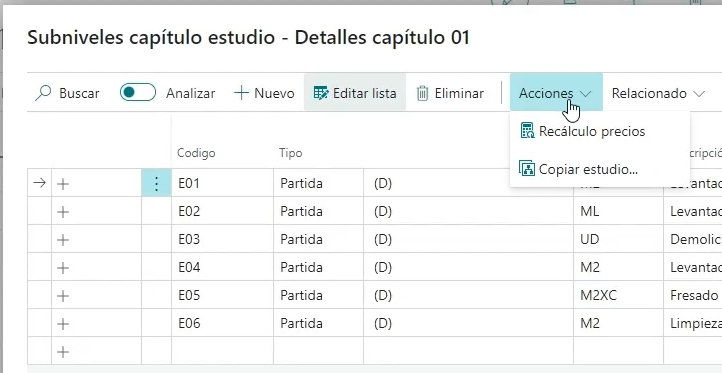
Task: Click the Codigo column header
Action: [196, 153]
